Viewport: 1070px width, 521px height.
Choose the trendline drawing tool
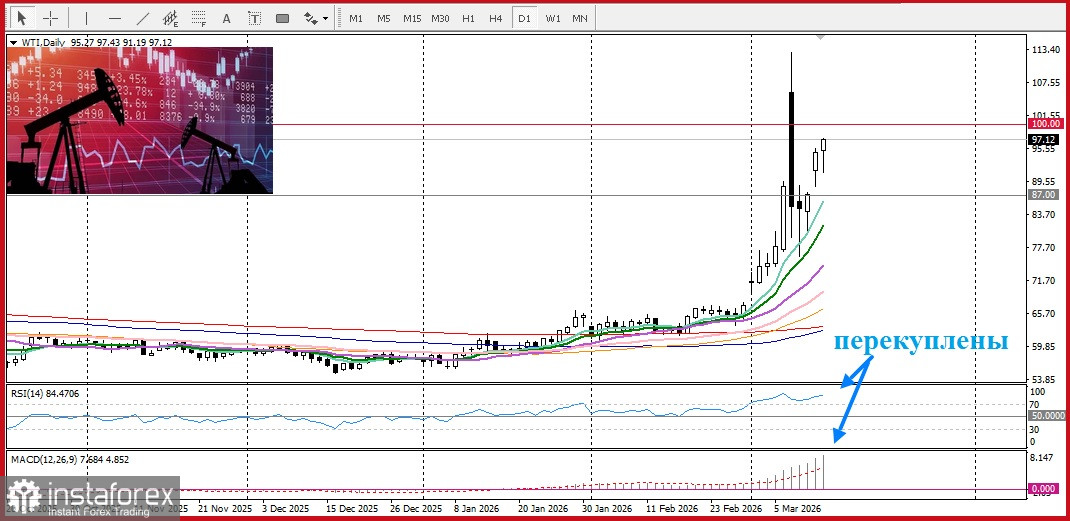143,18
